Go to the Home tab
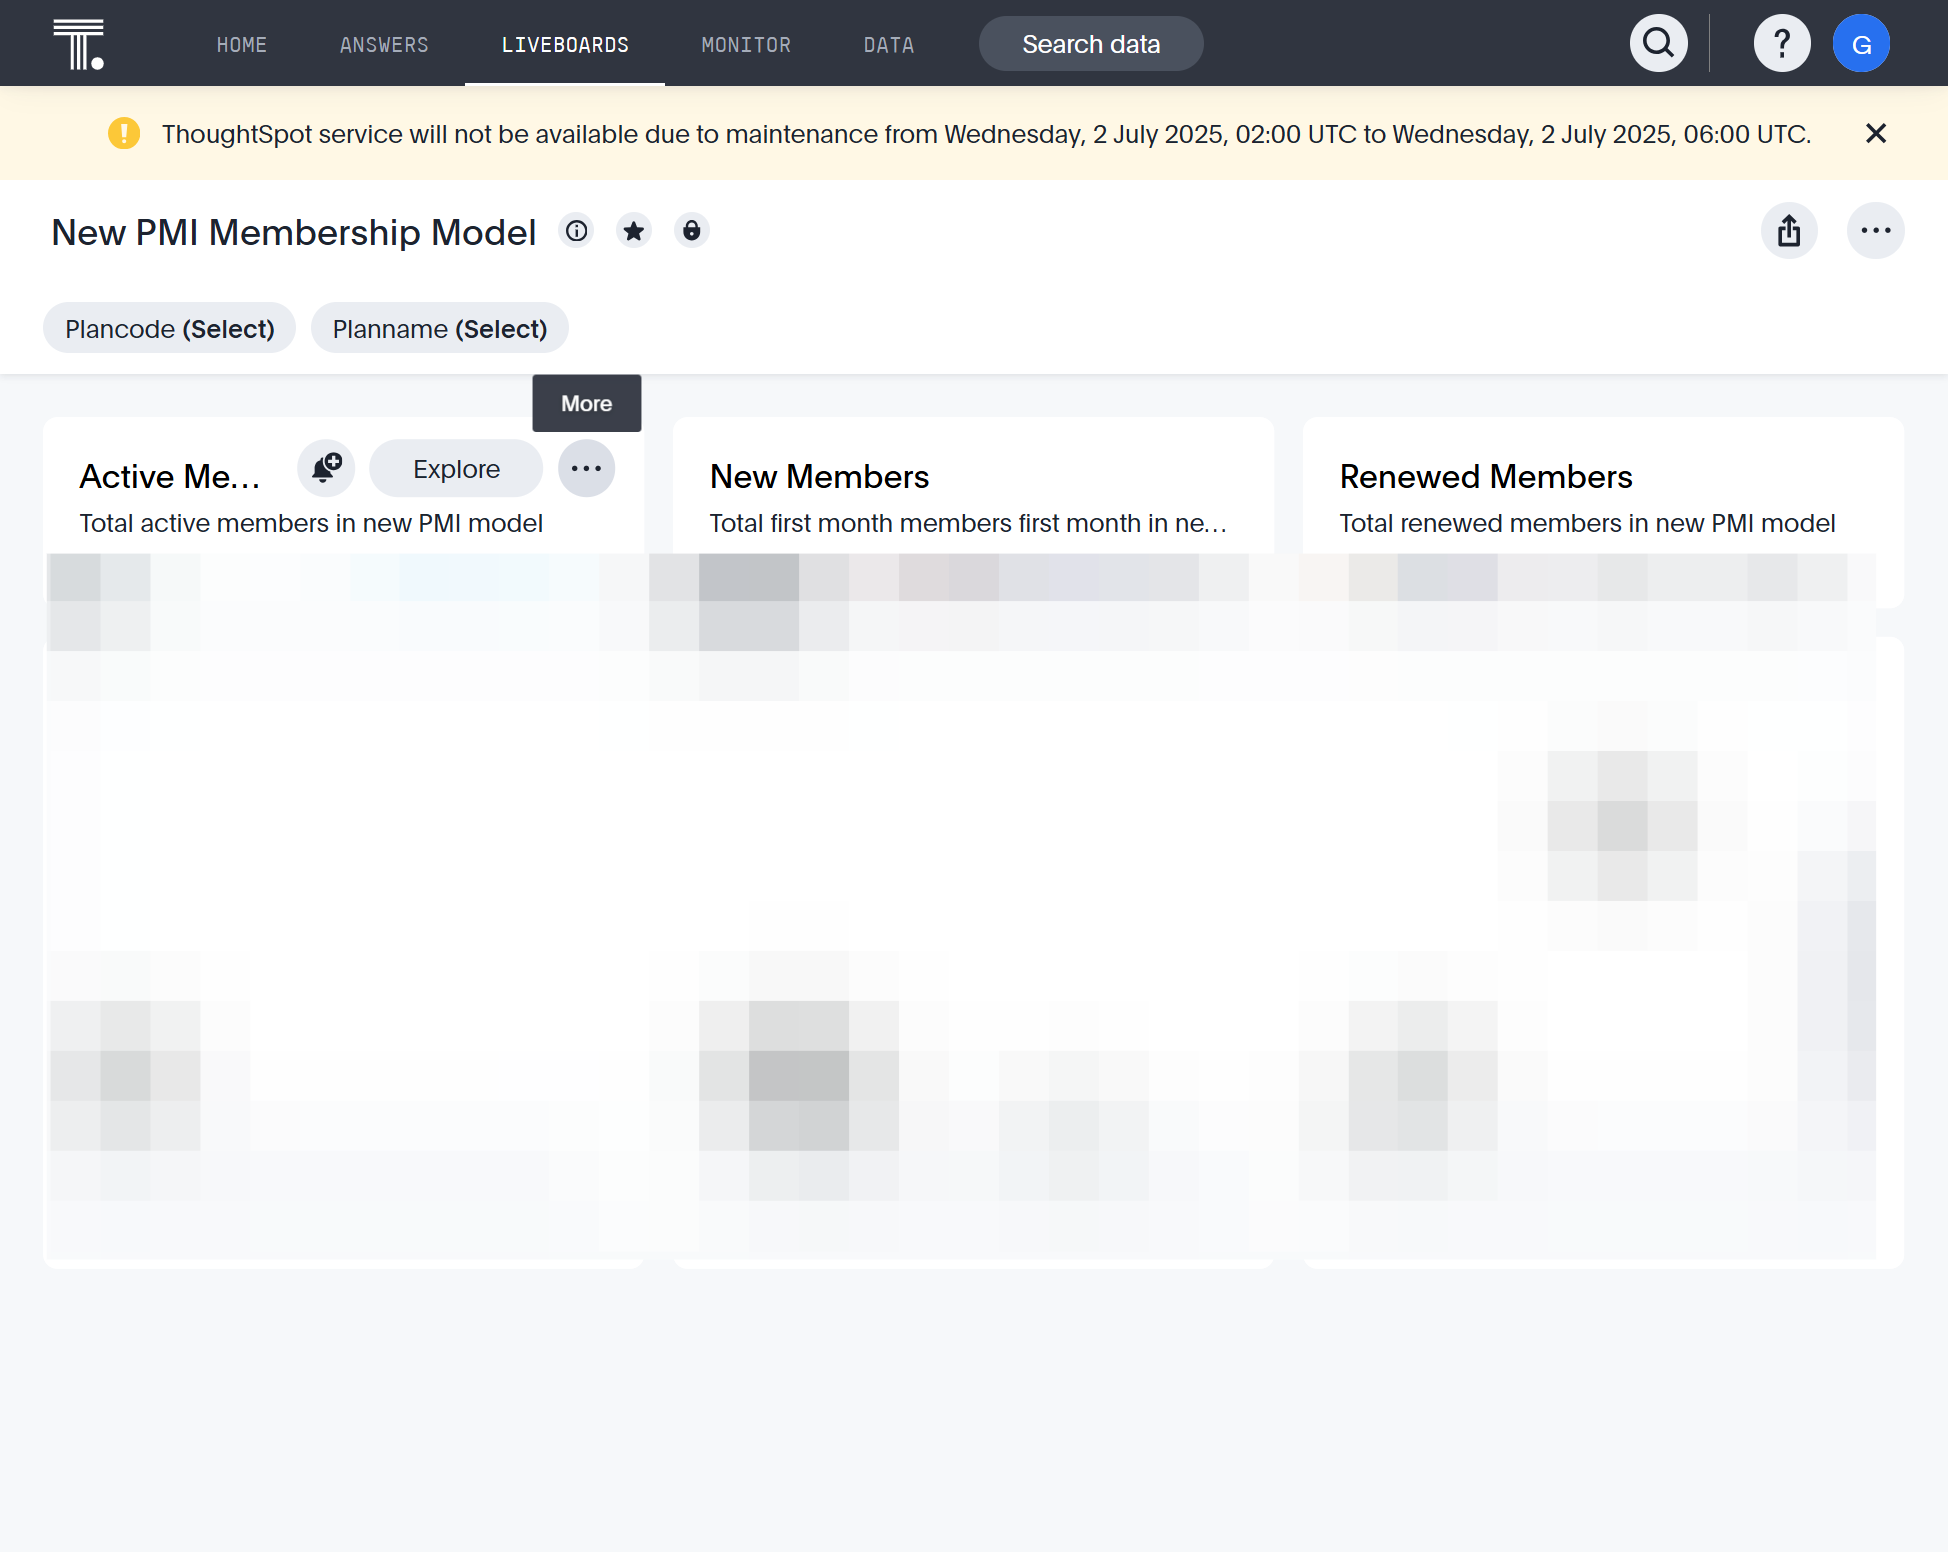Image resolution: width=1948 pixels, height=1552 pixels. click(242, 45)
